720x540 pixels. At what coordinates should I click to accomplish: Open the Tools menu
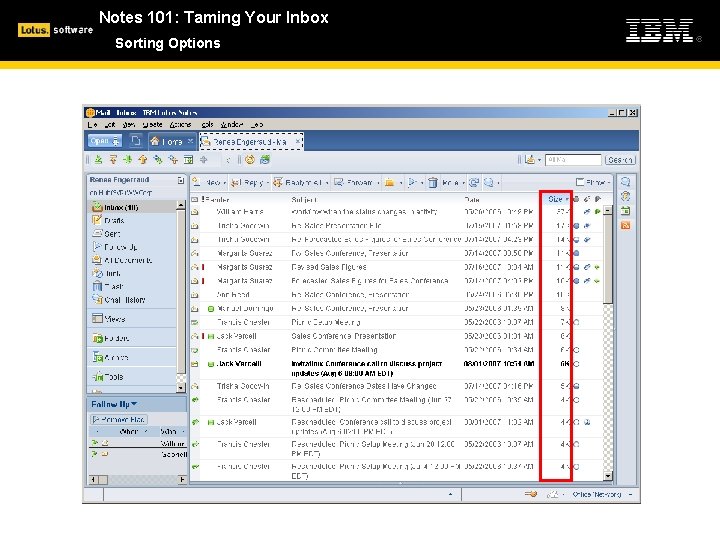pos(208,124)
